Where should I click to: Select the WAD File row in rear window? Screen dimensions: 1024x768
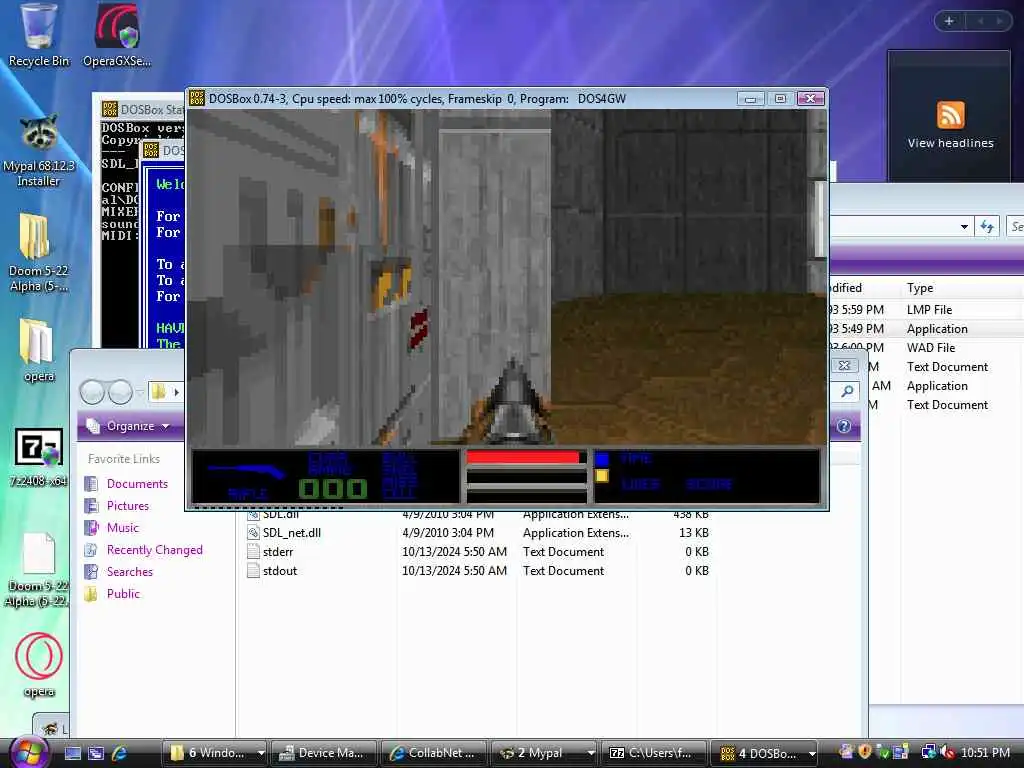926,347
